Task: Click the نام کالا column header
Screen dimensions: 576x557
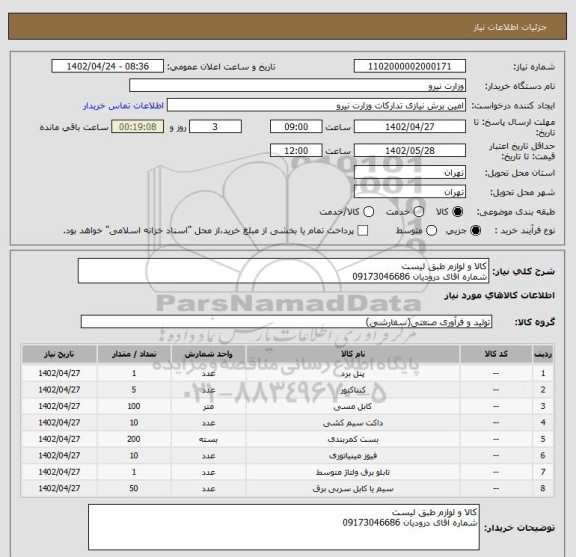Action: tap(353, 354)
